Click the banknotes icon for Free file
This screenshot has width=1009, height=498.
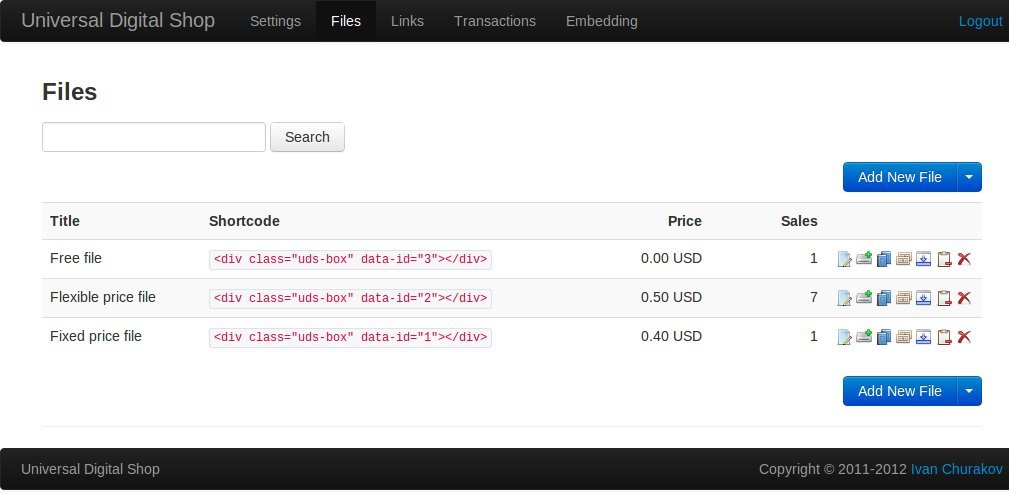point(904,259)
